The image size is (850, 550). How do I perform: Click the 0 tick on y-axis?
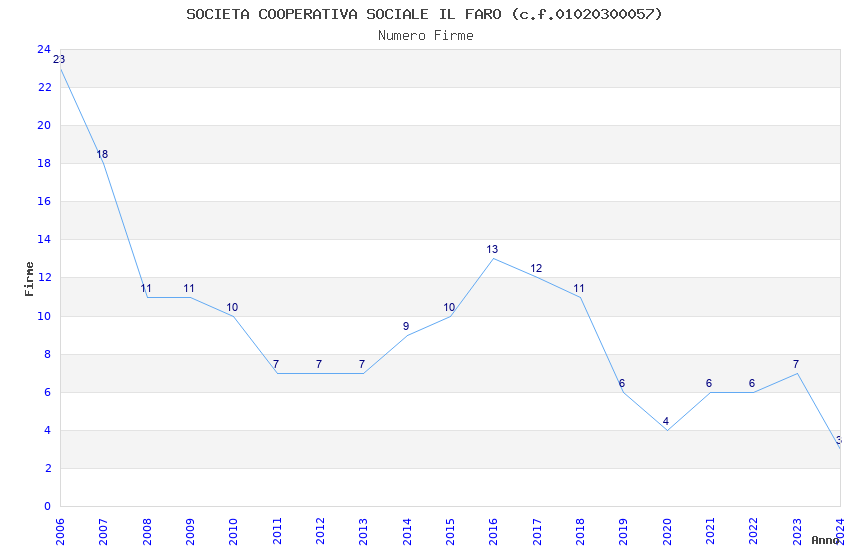tap(48, 506)
